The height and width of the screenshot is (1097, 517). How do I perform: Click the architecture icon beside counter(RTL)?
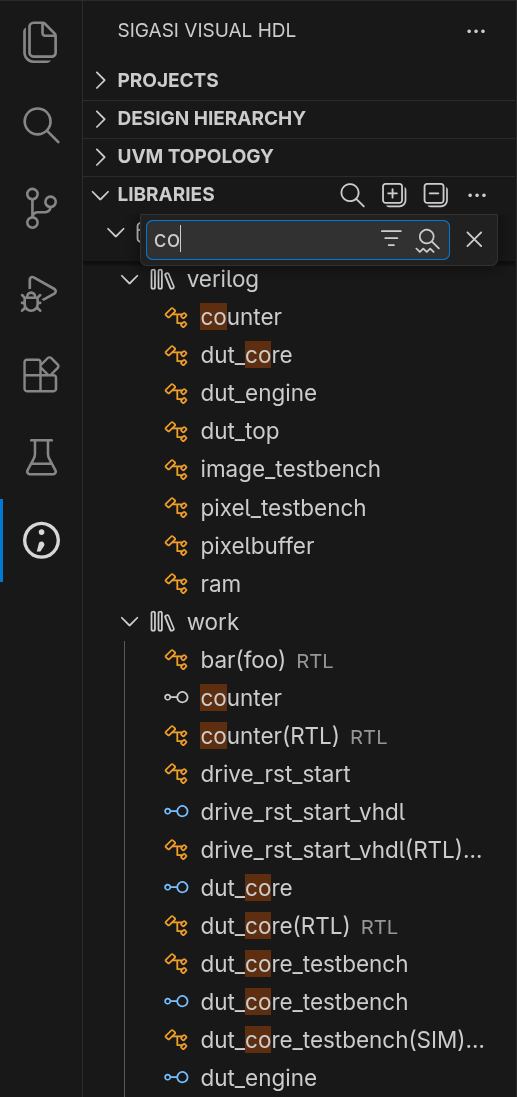pyautogui.click(x=176, y=736)
